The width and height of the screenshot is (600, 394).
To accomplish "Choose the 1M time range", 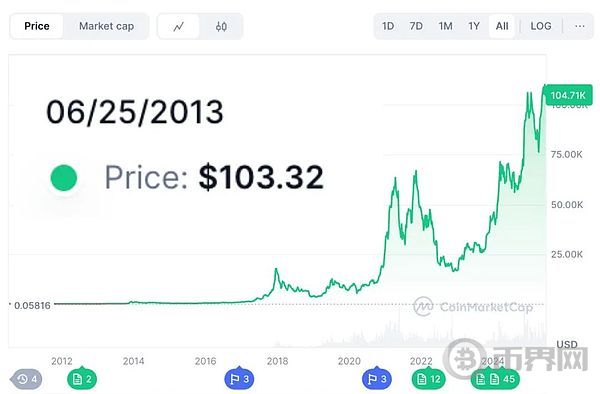I will coord(445,26).
